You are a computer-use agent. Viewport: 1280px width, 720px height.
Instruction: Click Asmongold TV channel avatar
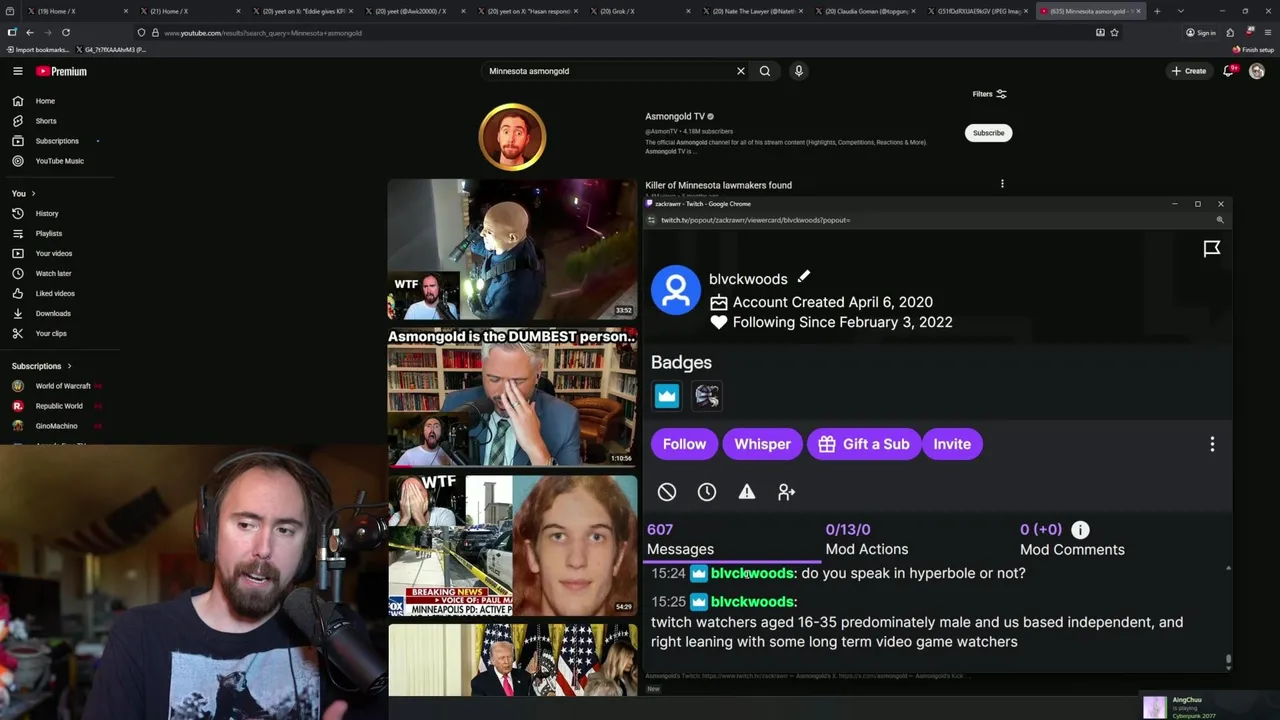pos(512,136)
